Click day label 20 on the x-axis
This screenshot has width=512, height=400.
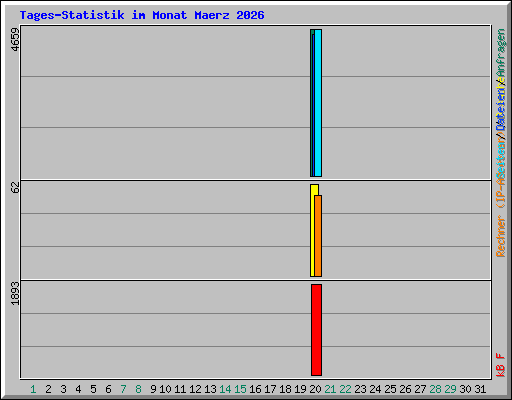(x=315, y=389)
